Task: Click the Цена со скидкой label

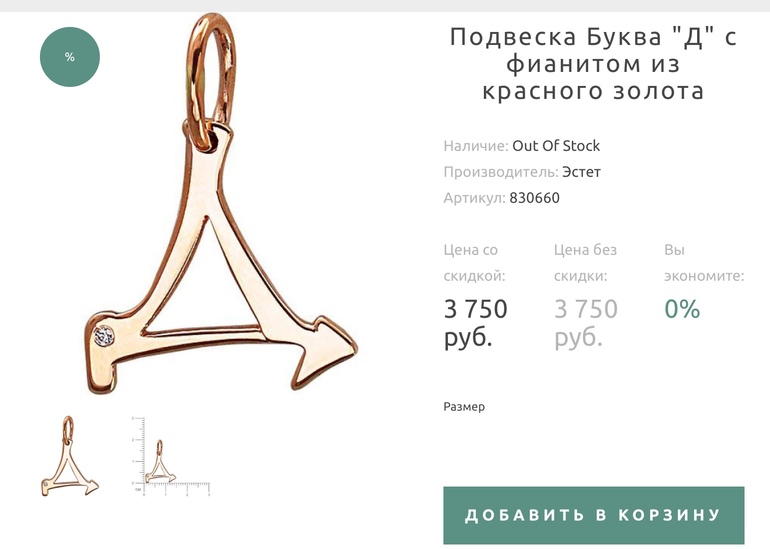Action: click(x=474, y=263)
